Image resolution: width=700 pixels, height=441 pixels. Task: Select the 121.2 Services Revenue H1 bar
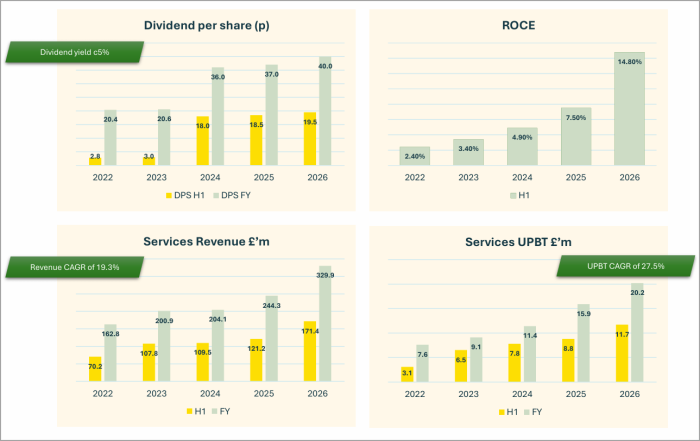pyautogui.click(x=256, y=360)
